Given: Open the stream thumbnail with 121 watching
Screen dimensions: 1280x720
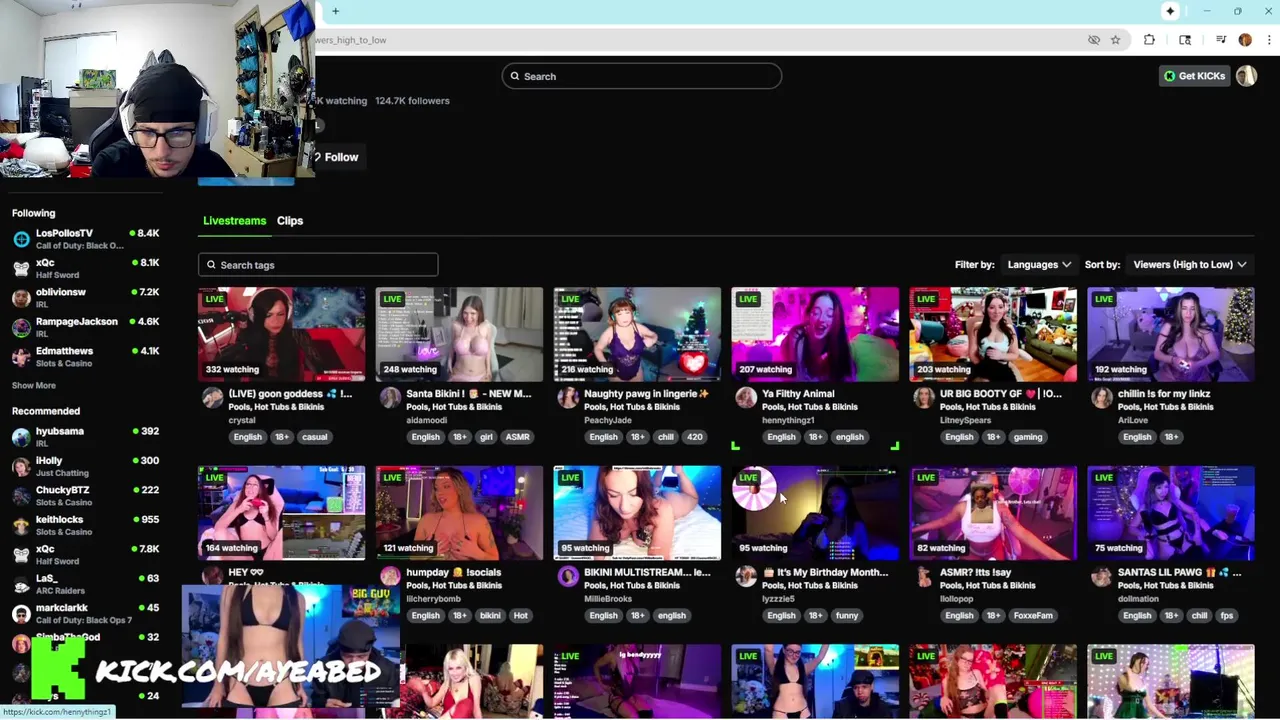Looking at the screenshot, I should tap(460, 513).
